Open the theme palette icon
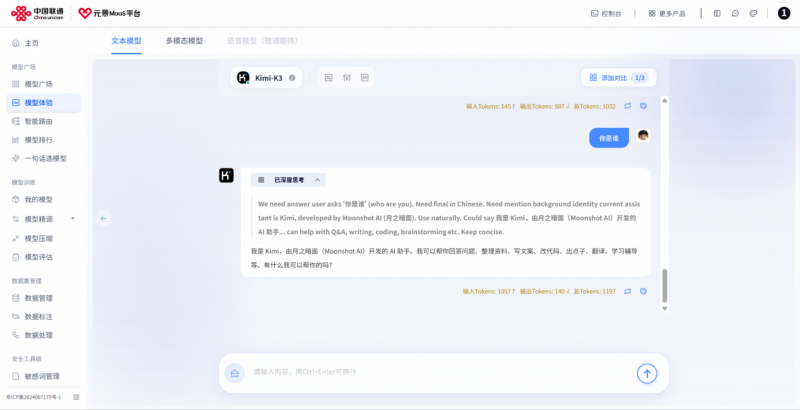Screen dimensions: 800x410 [x=753, y=14]
